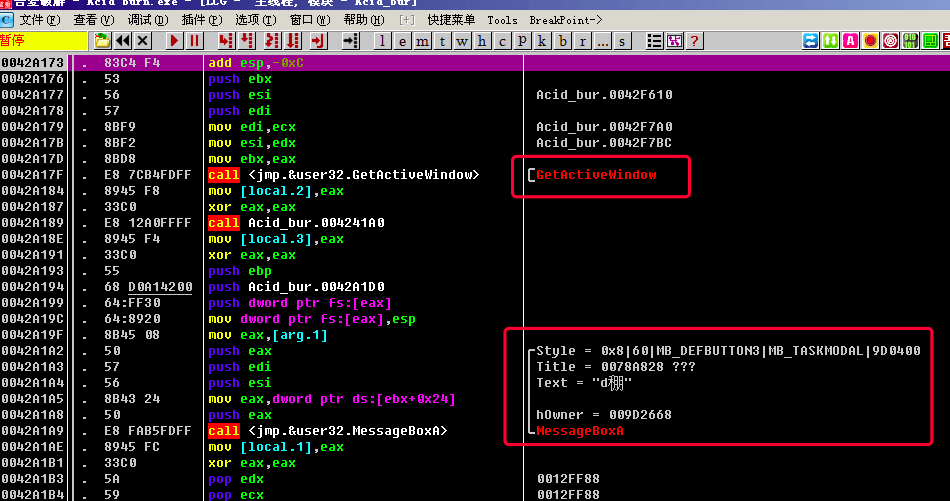Click the Step into icon
950x501 pixels.
click(226, 41)
